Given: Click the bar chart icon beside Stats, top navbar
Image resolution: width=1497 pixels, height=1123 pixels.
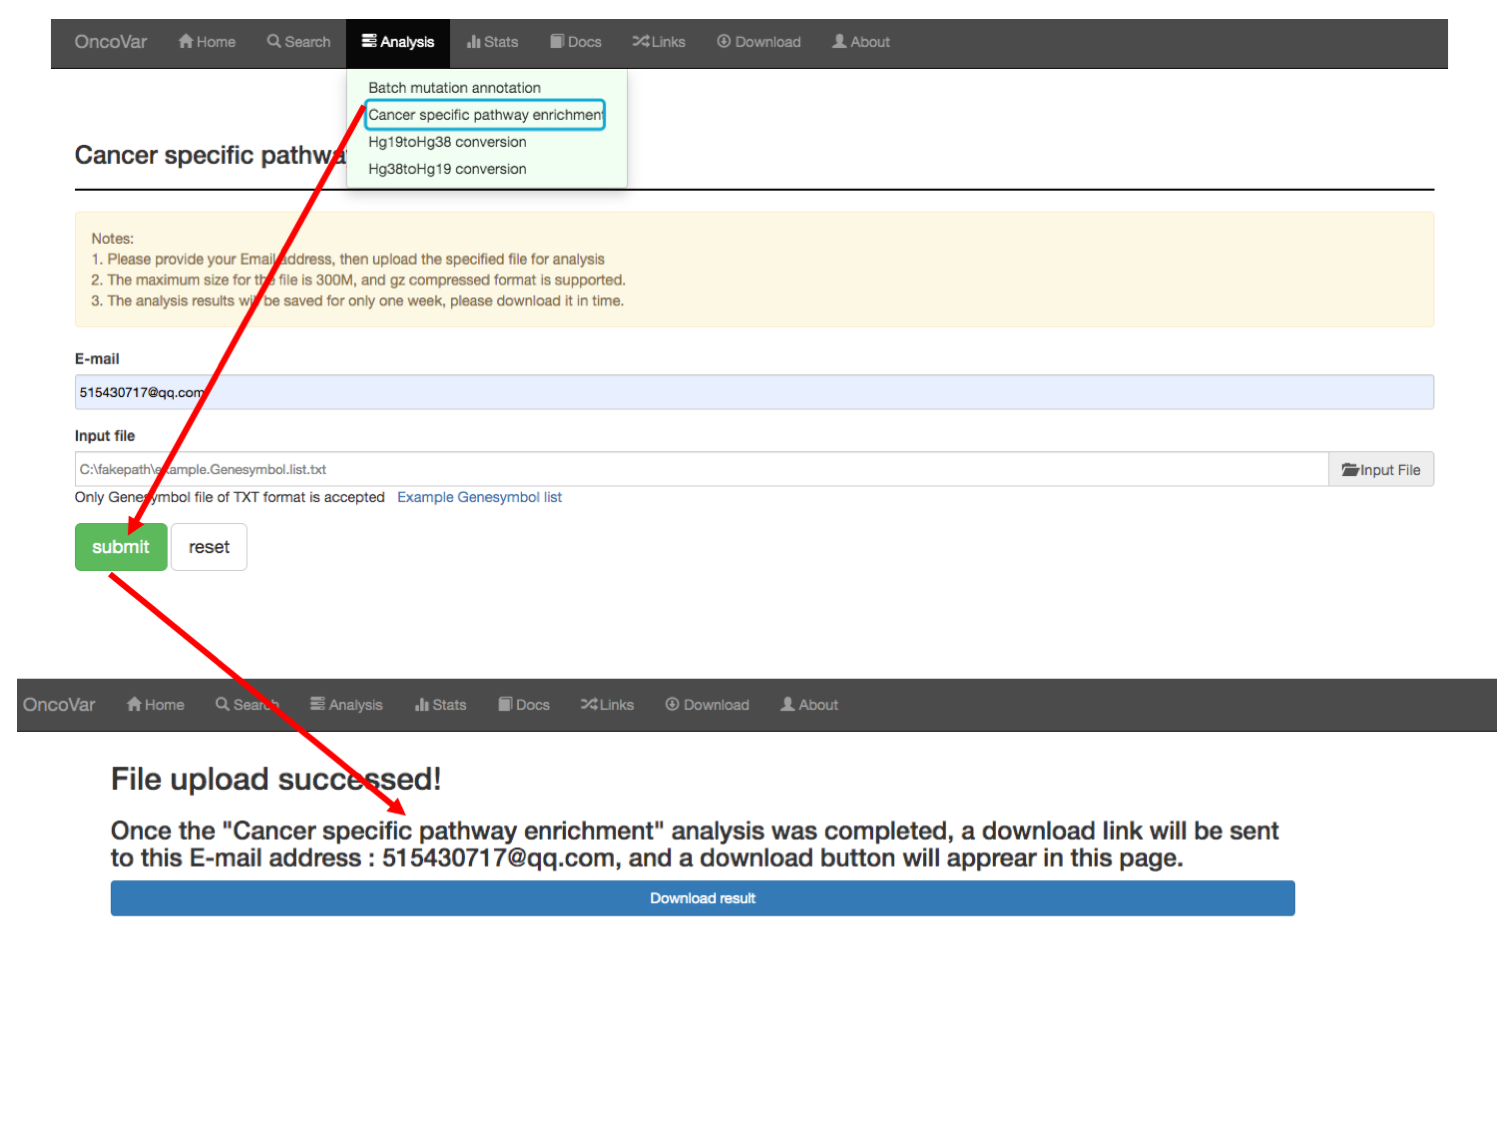Looking at the screenshot, I should (474, 41).
